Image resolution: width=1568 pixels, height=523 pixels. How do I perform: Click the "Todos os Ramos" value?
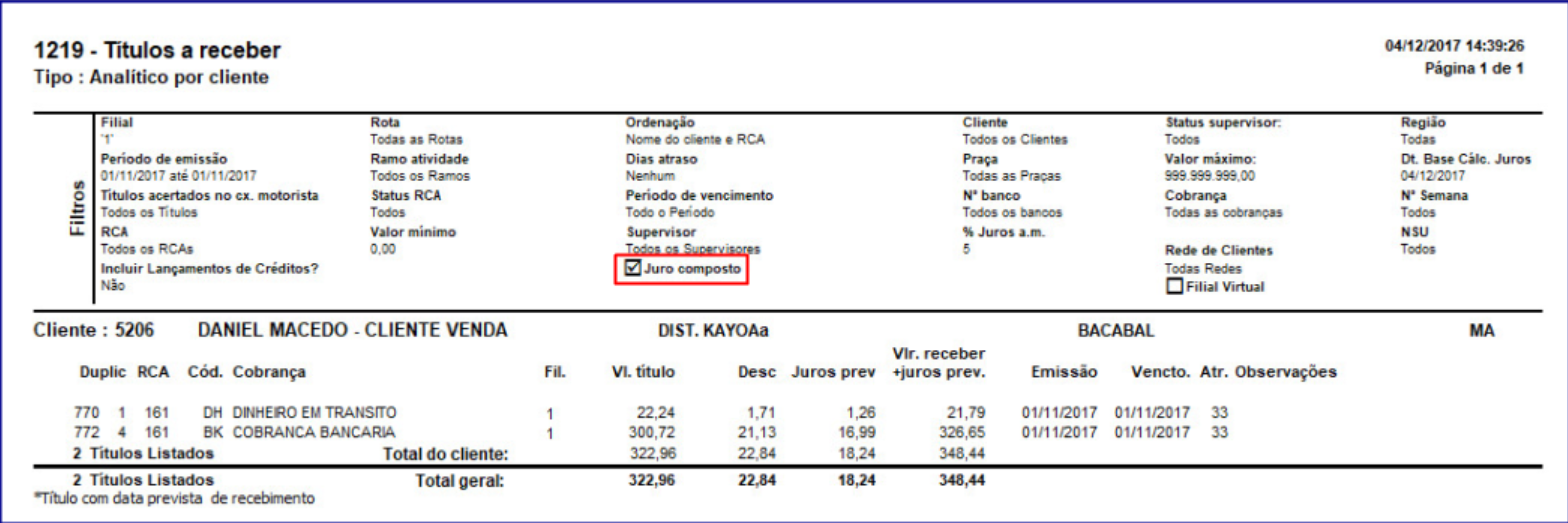[x=420, y=176]
